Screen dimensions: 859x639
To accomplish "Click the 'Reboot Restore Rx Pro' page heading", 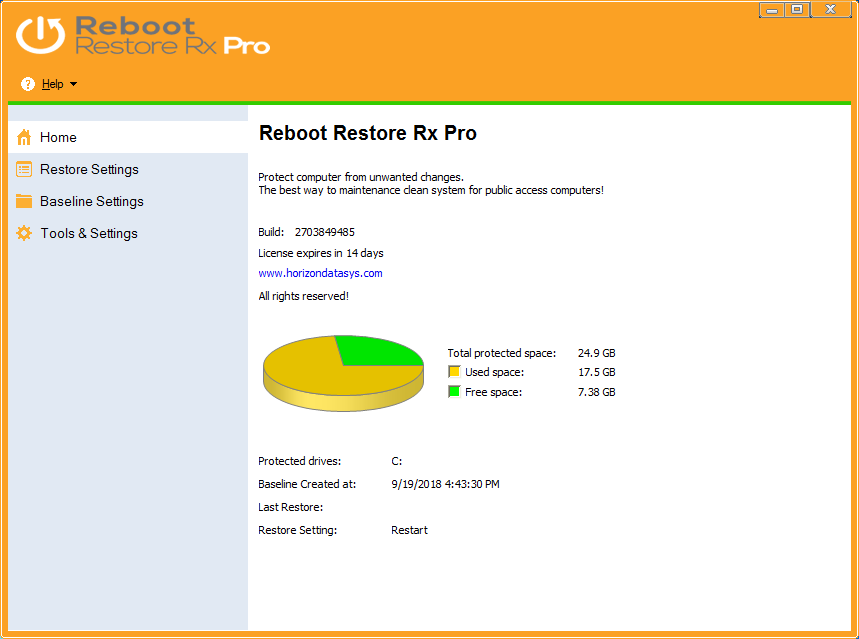I will tap(368, 133).
